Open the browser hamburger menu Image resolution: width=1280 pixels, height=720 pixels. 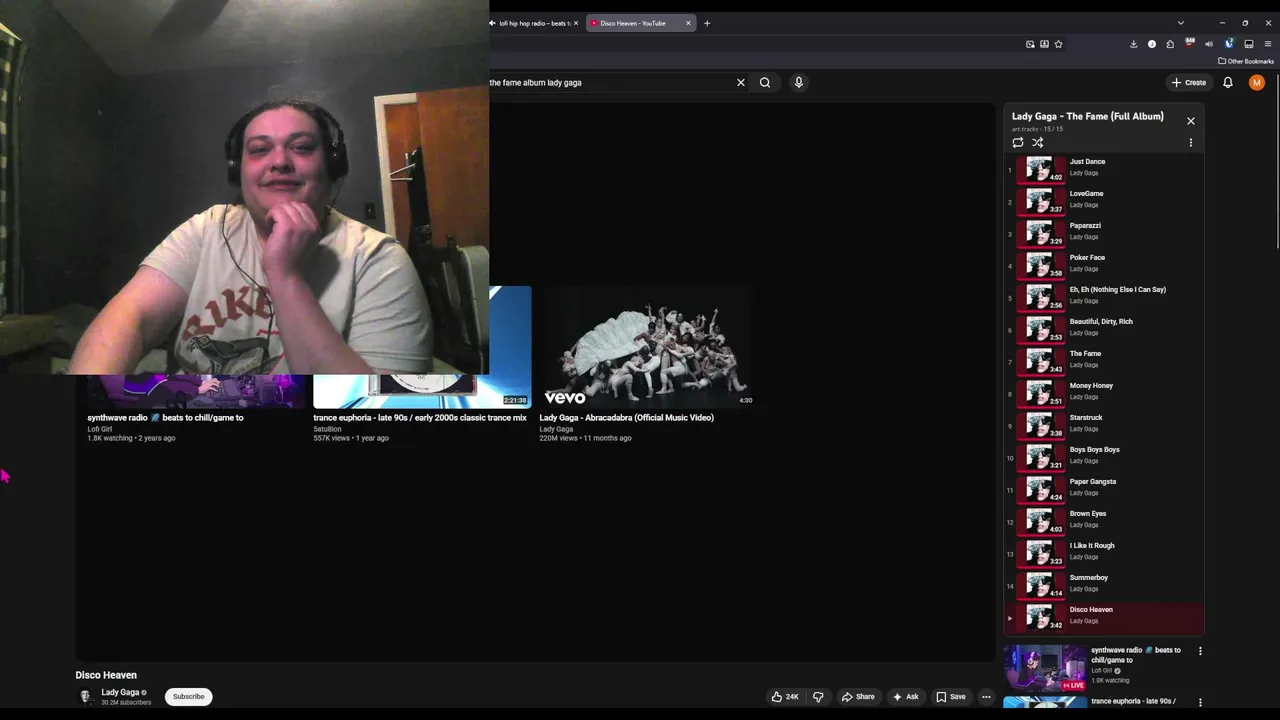click(1268, 44)
